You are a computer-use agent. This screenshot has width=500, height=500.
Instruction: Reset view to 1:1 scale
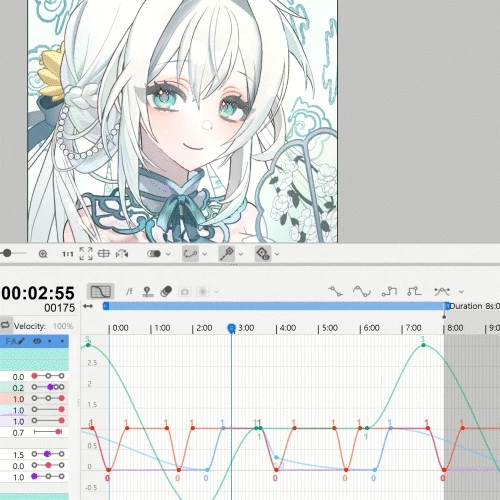68,254
